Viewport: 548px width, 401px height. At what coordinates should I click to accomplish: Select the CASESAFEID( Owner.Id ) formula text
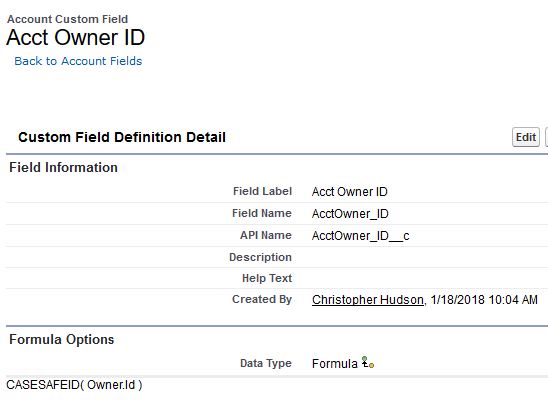click(74, 385)
